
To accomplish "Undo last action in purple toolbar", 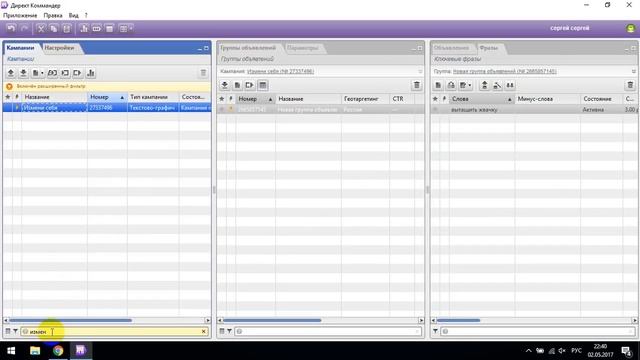I will 11,29.
